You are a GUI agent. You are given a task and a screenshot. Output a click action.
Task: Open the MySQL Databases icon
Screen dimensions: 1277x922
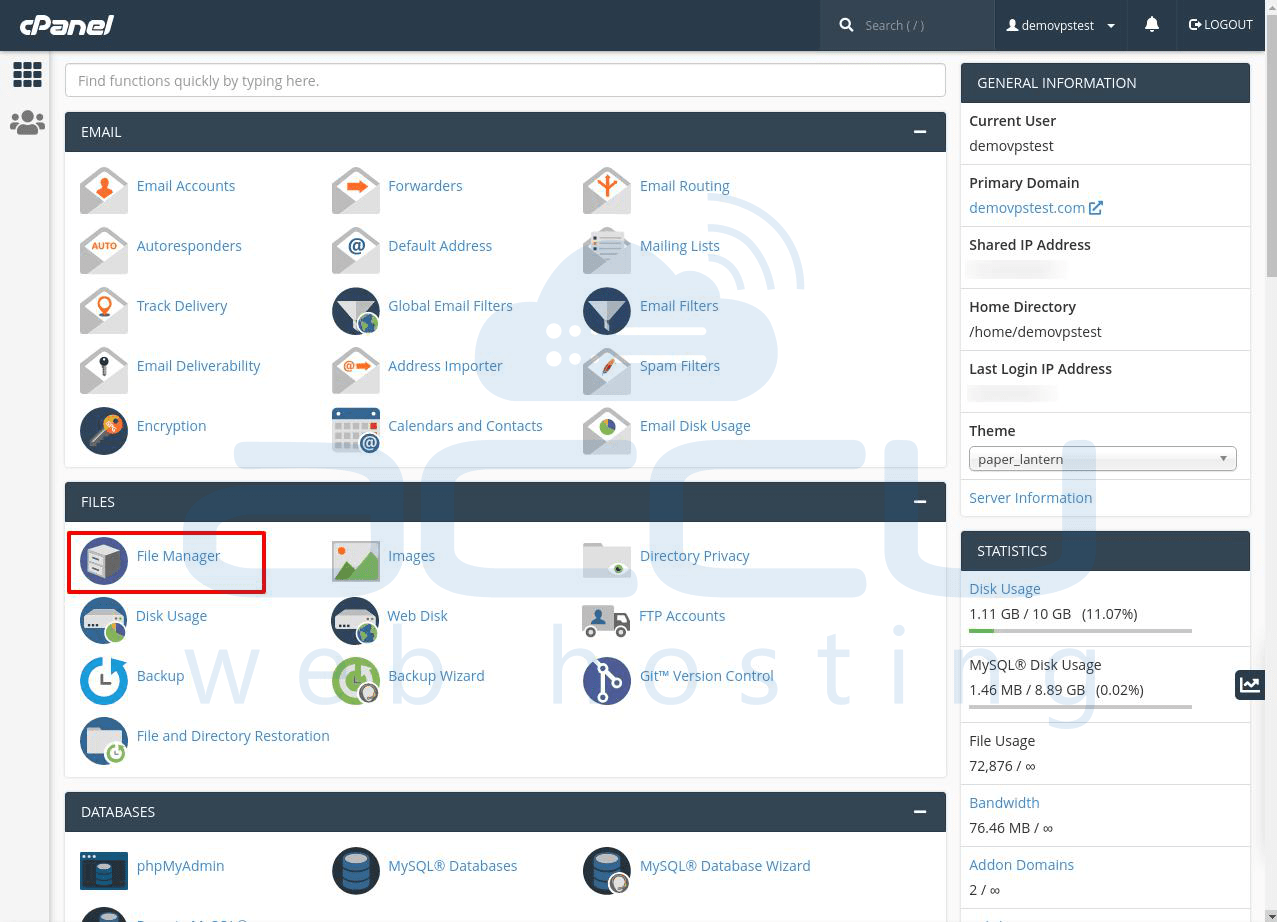tap(356, 870)
